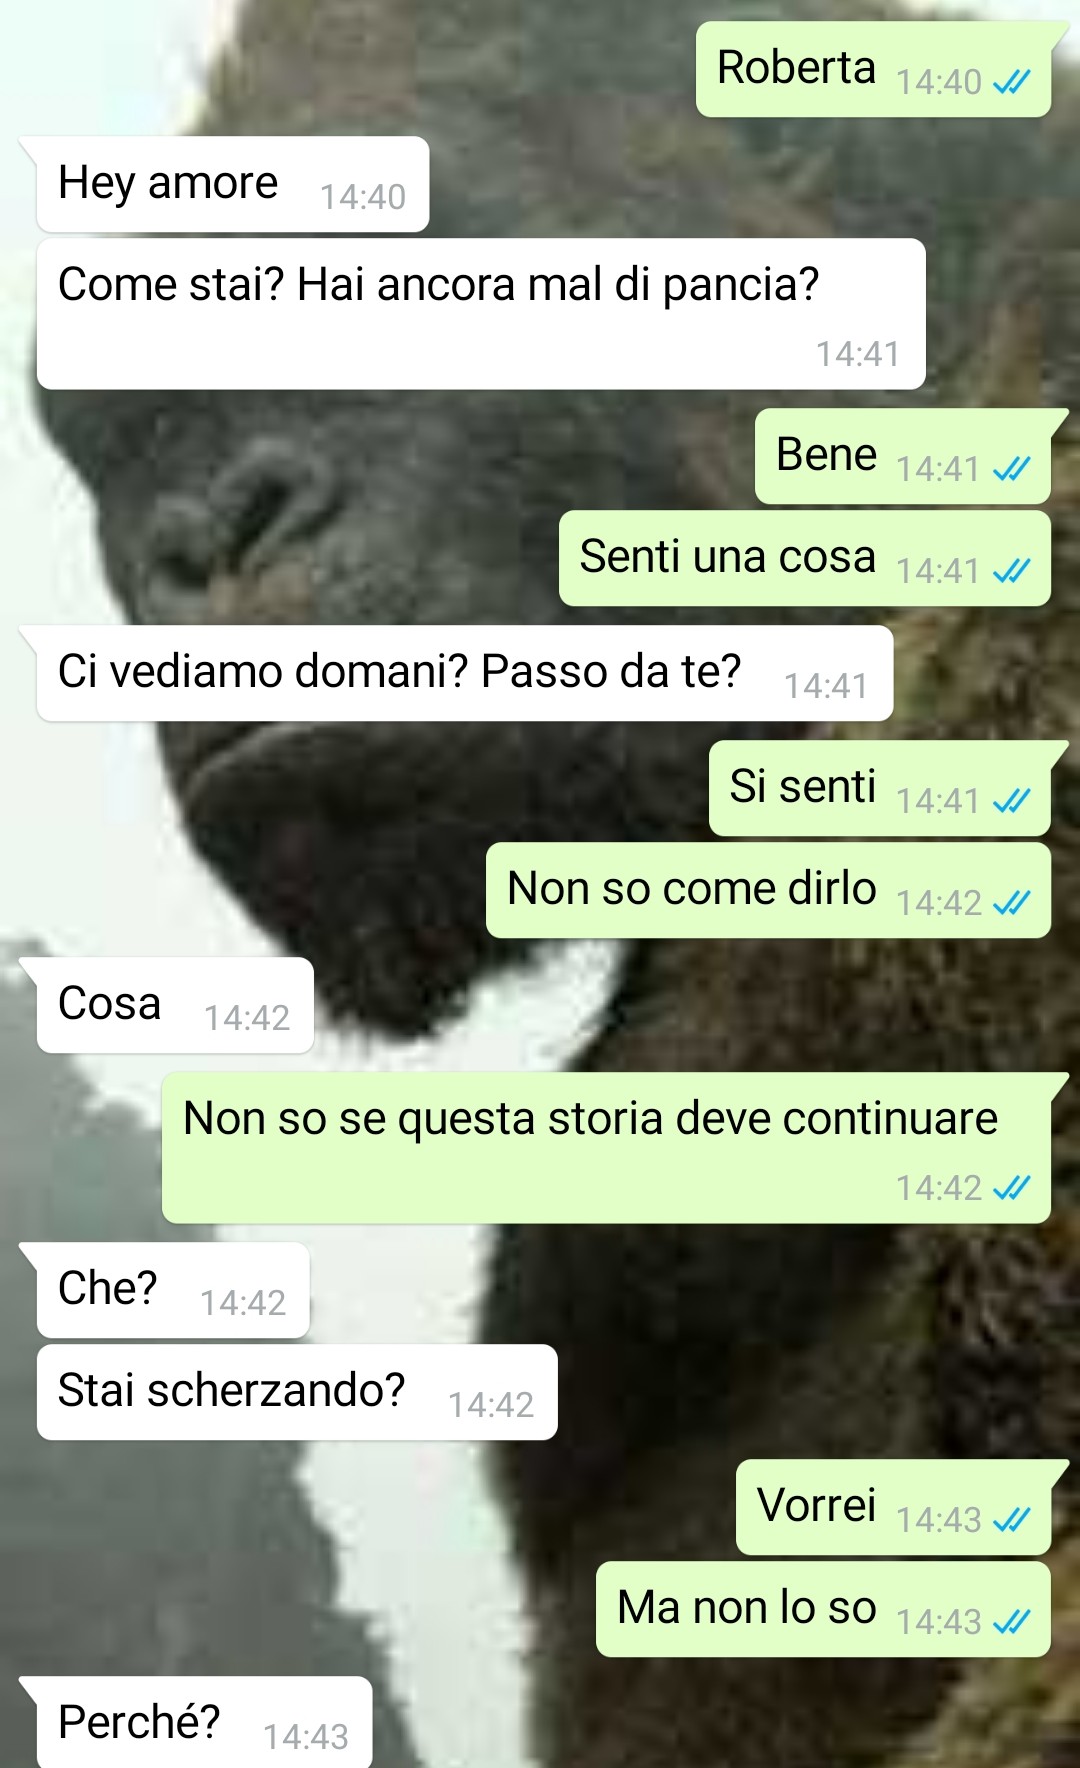The height and width of the screenshot is (1768, 1080).
Task: Click the "Non so se questa storia deve continuare" text
Action: (x=590, y=1119)
